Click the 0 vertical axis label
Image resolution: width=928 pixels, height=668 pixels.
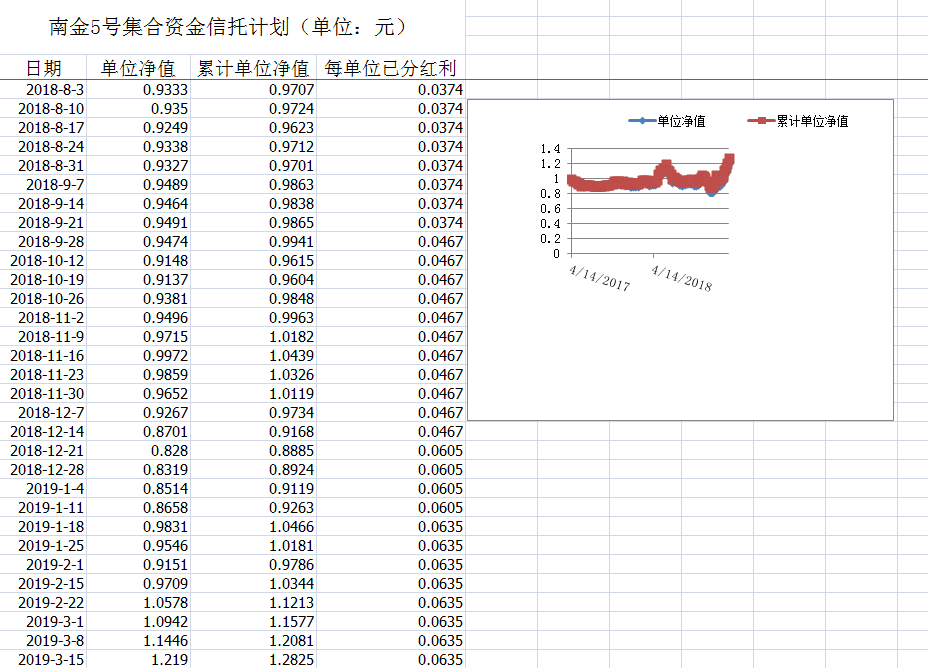[x=556, y=254]
